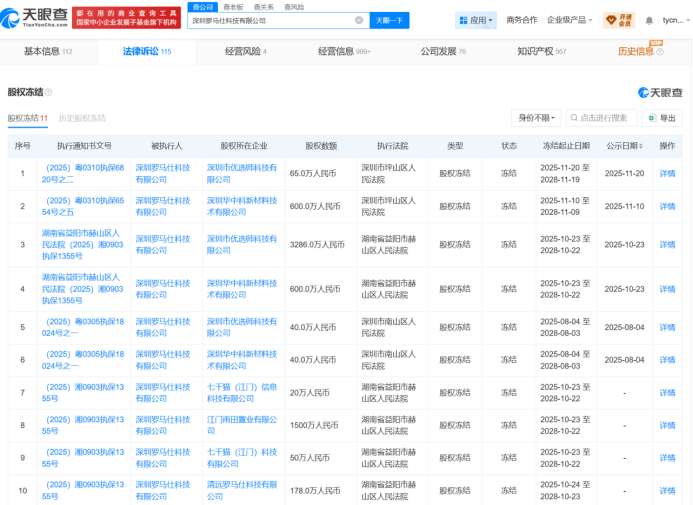693x505 pixels.
Task: Select the 查风险 search tab
Action: tap(294, 7)
